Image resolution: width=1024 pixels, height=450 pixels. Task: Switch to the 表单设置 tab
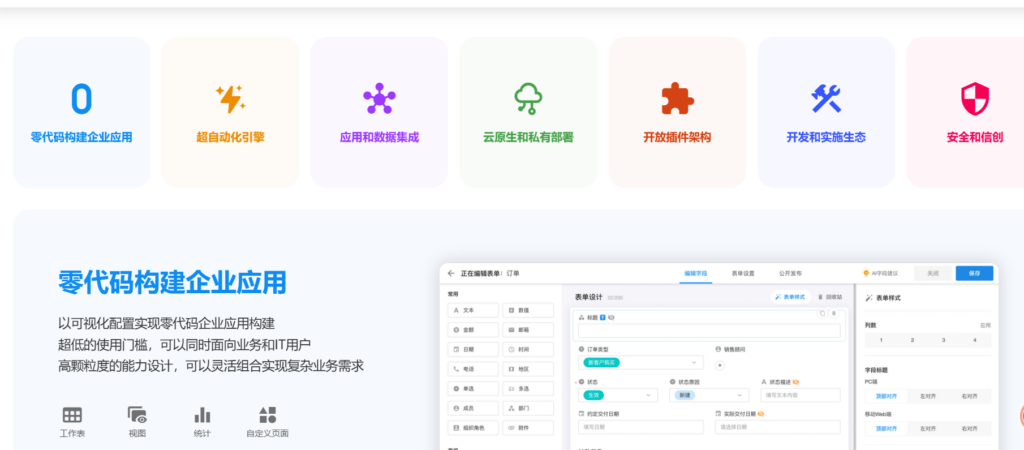tap(742, 273)
